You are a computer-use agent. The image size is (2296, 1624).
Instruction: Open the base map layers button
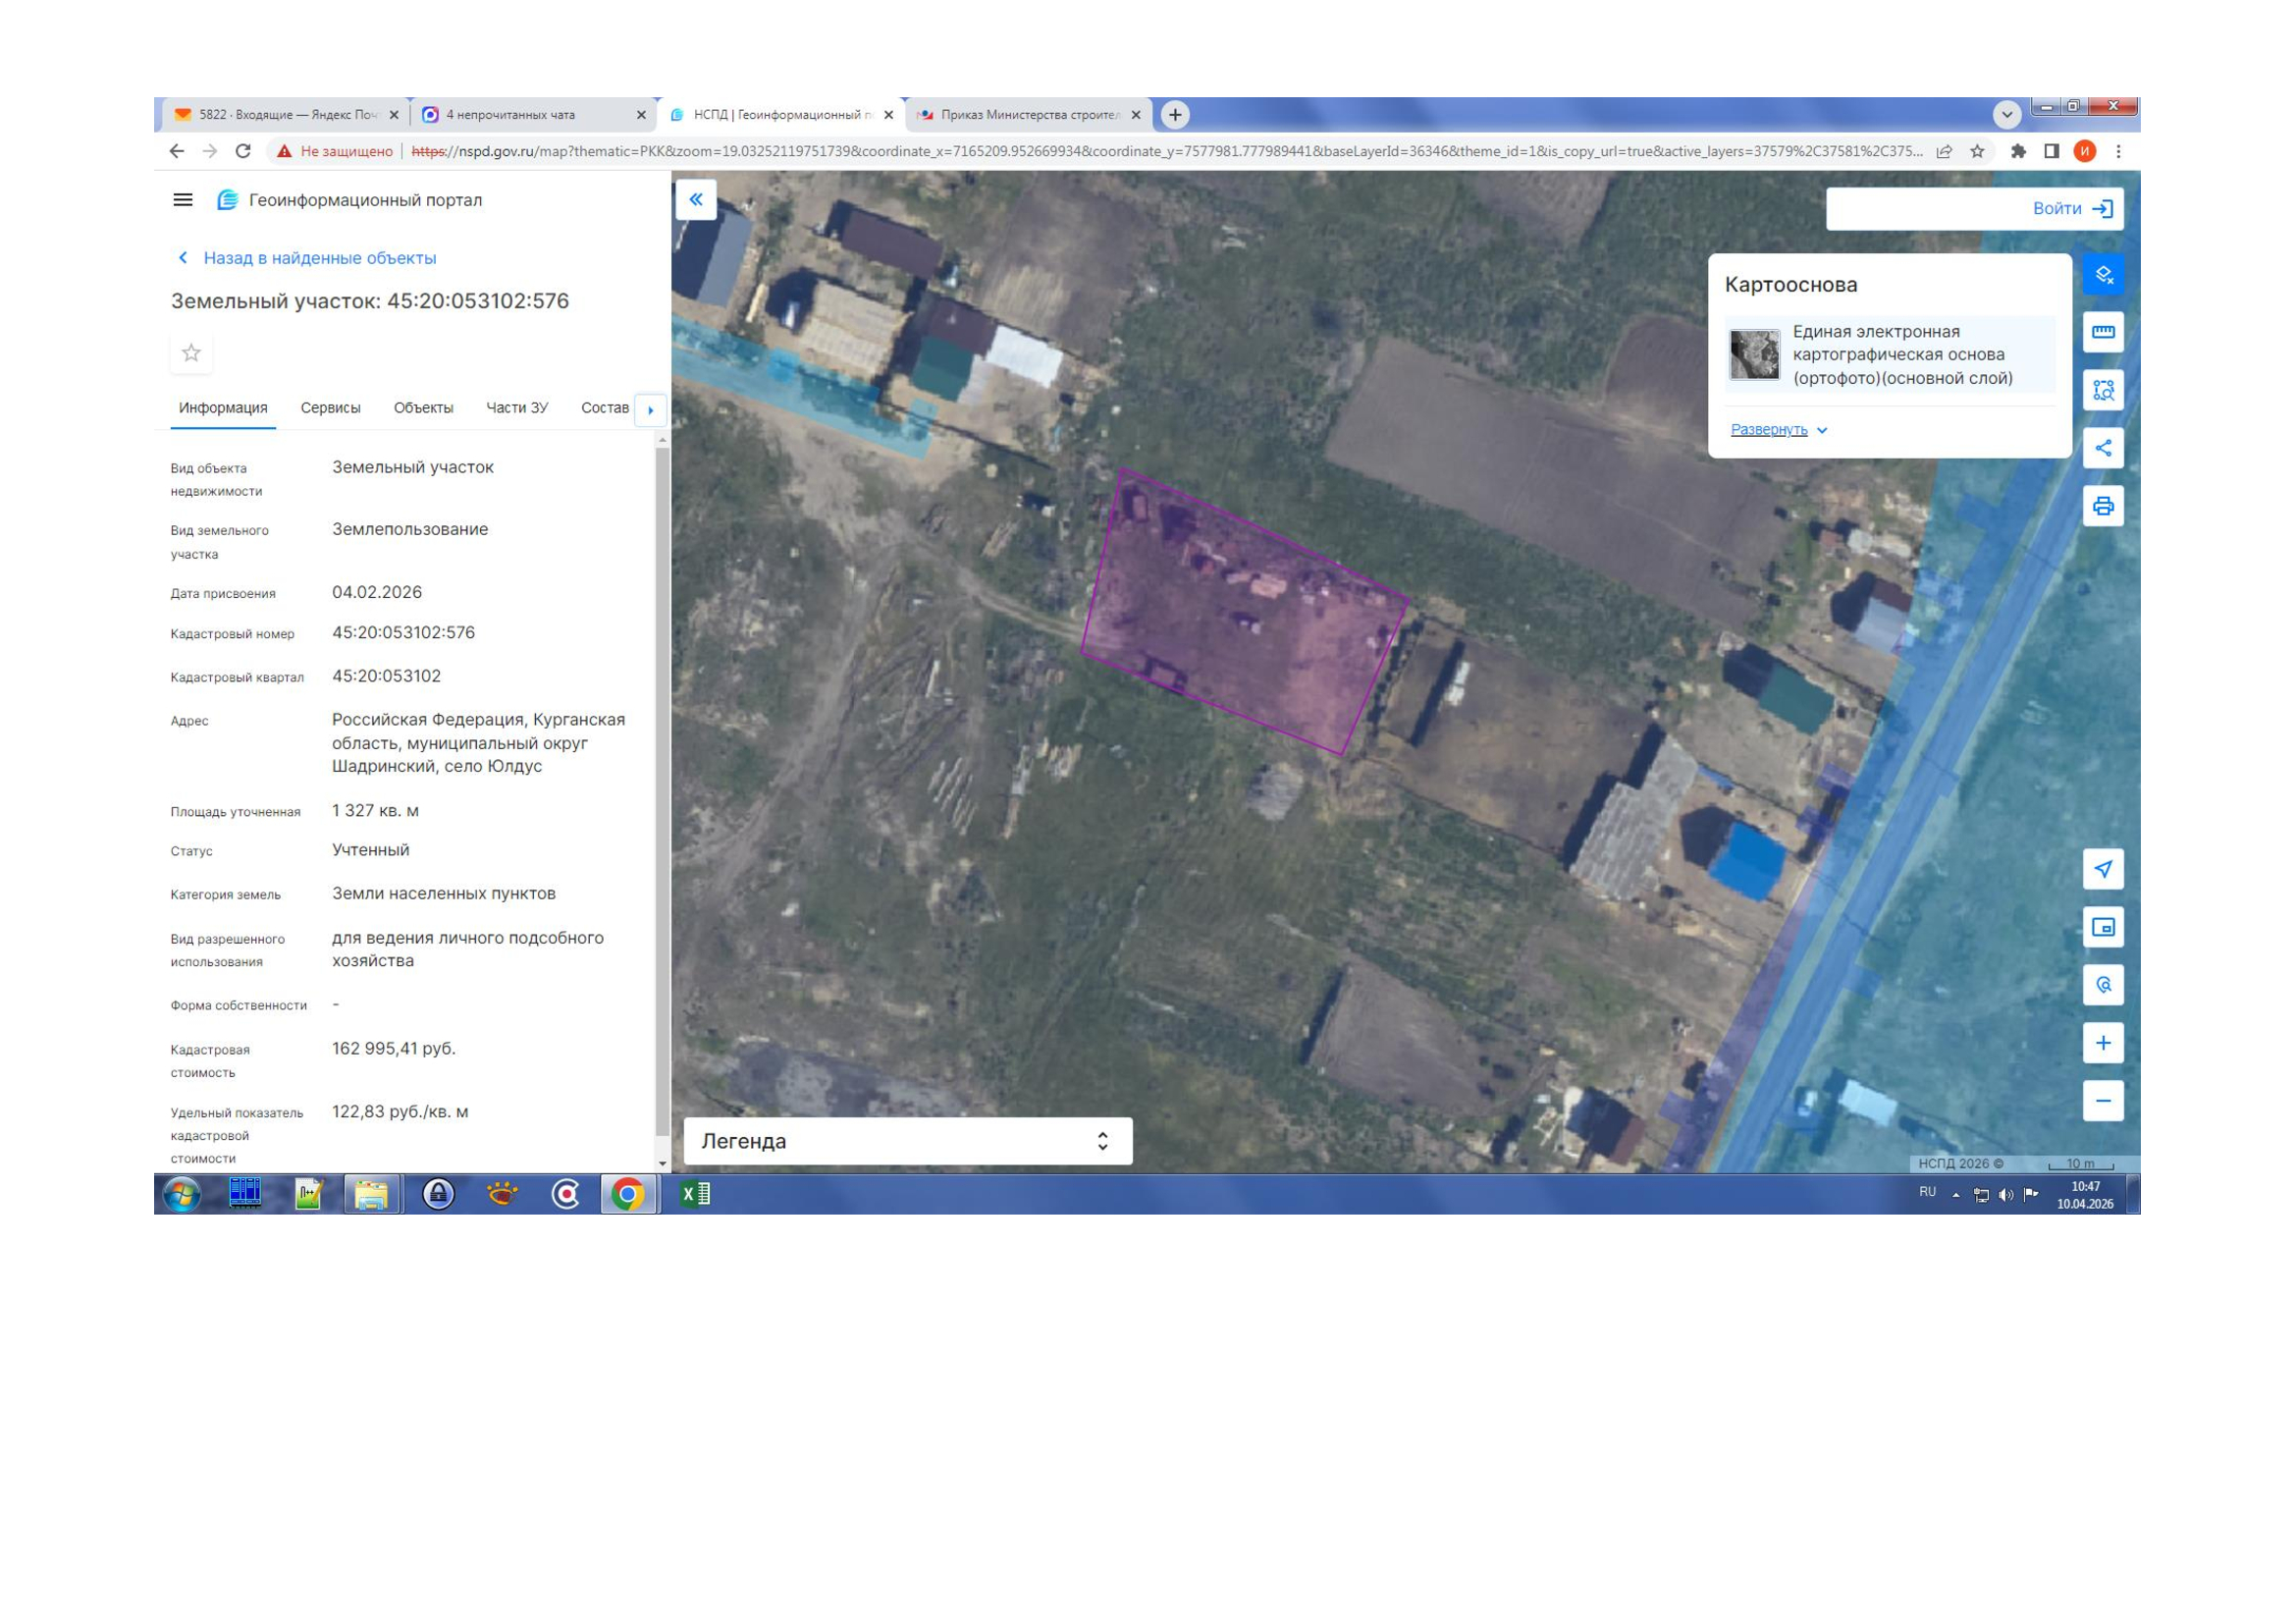click(2102, 275)
